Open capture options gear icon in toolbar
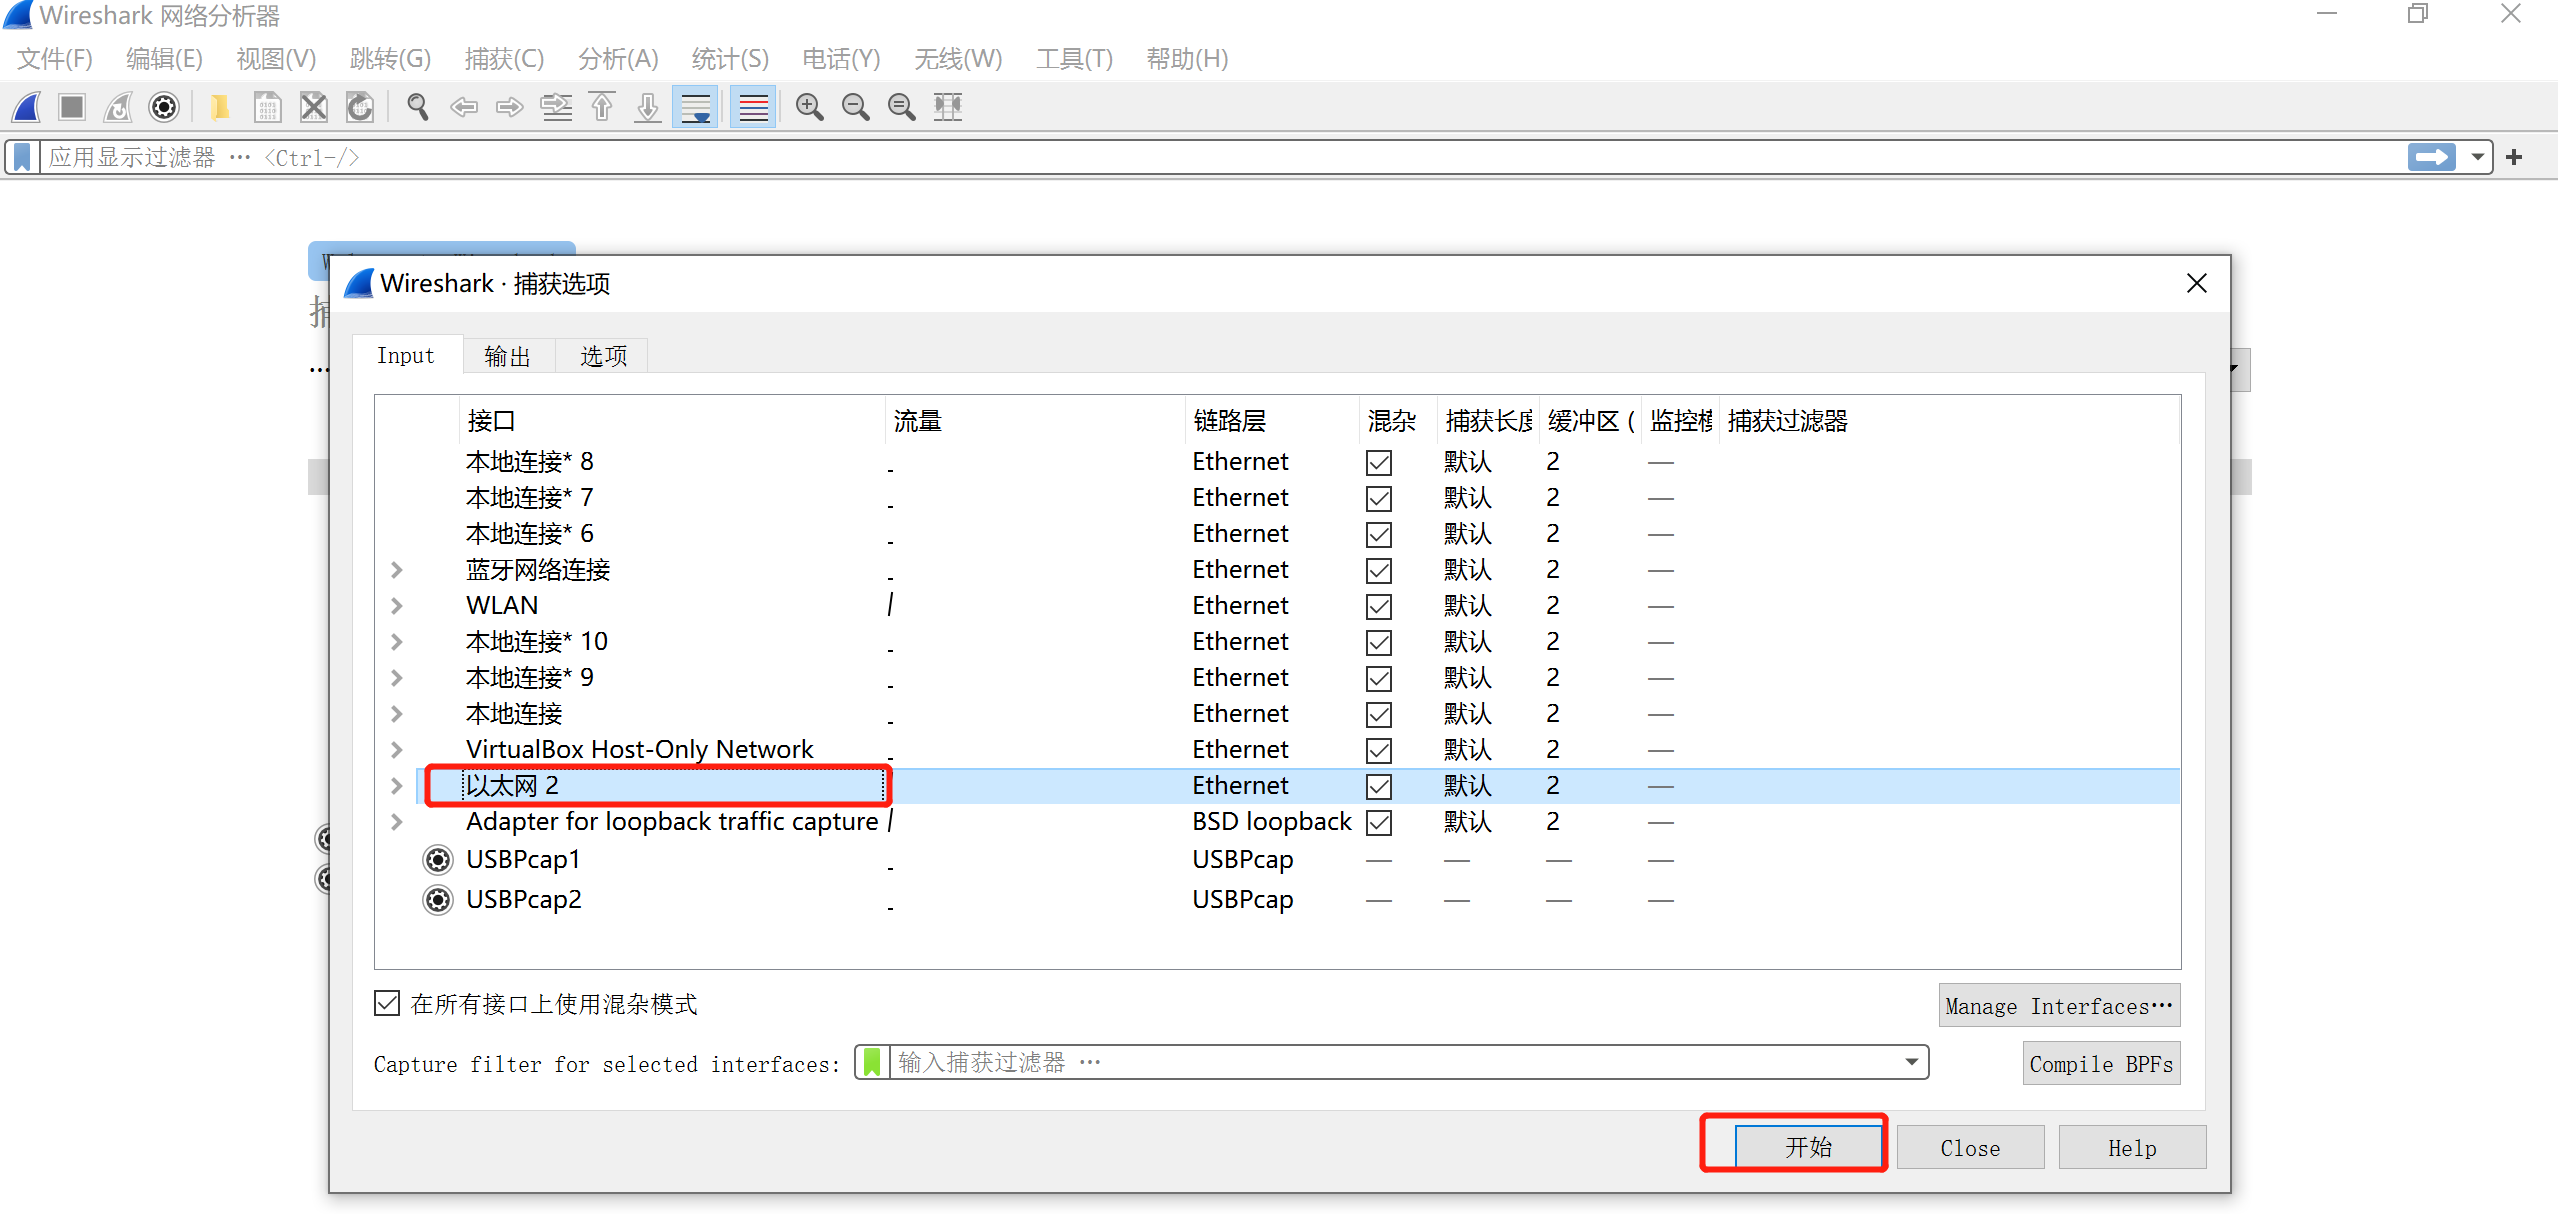The image size is (2558, 1214). pyautogui.click(x=164, y=107)
